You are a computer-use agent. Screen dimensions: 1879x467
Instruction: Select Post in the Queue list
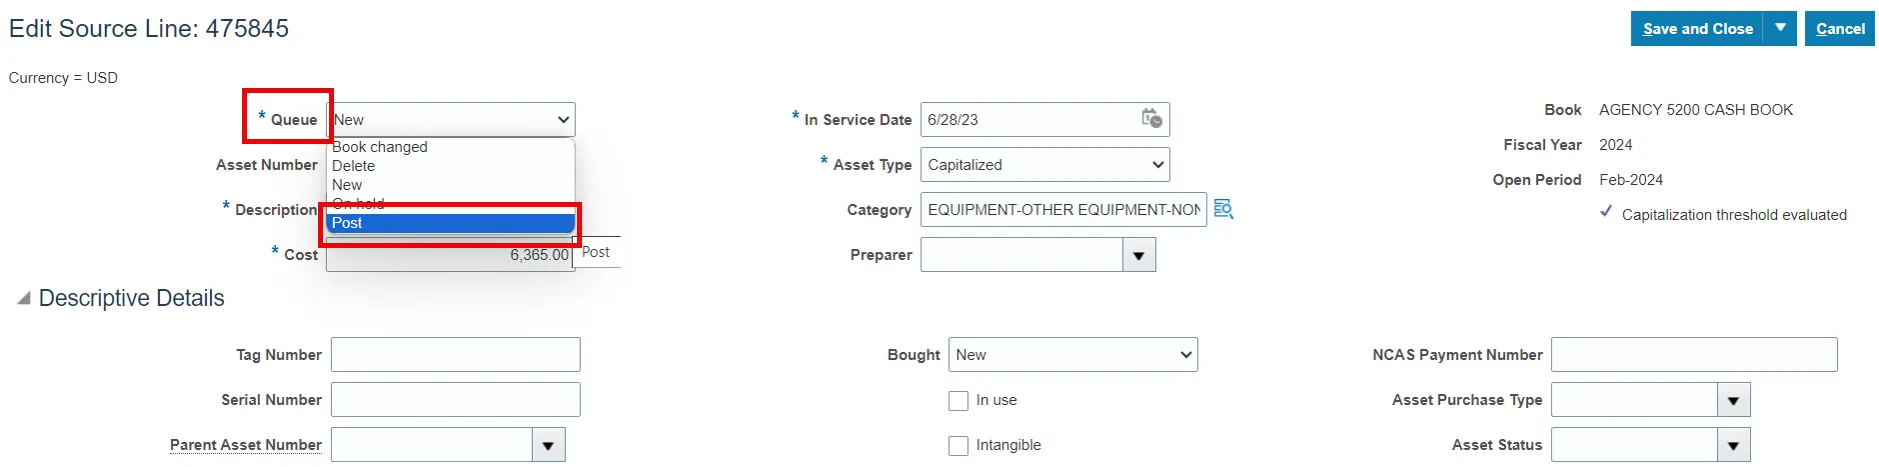tap(450, 223)
